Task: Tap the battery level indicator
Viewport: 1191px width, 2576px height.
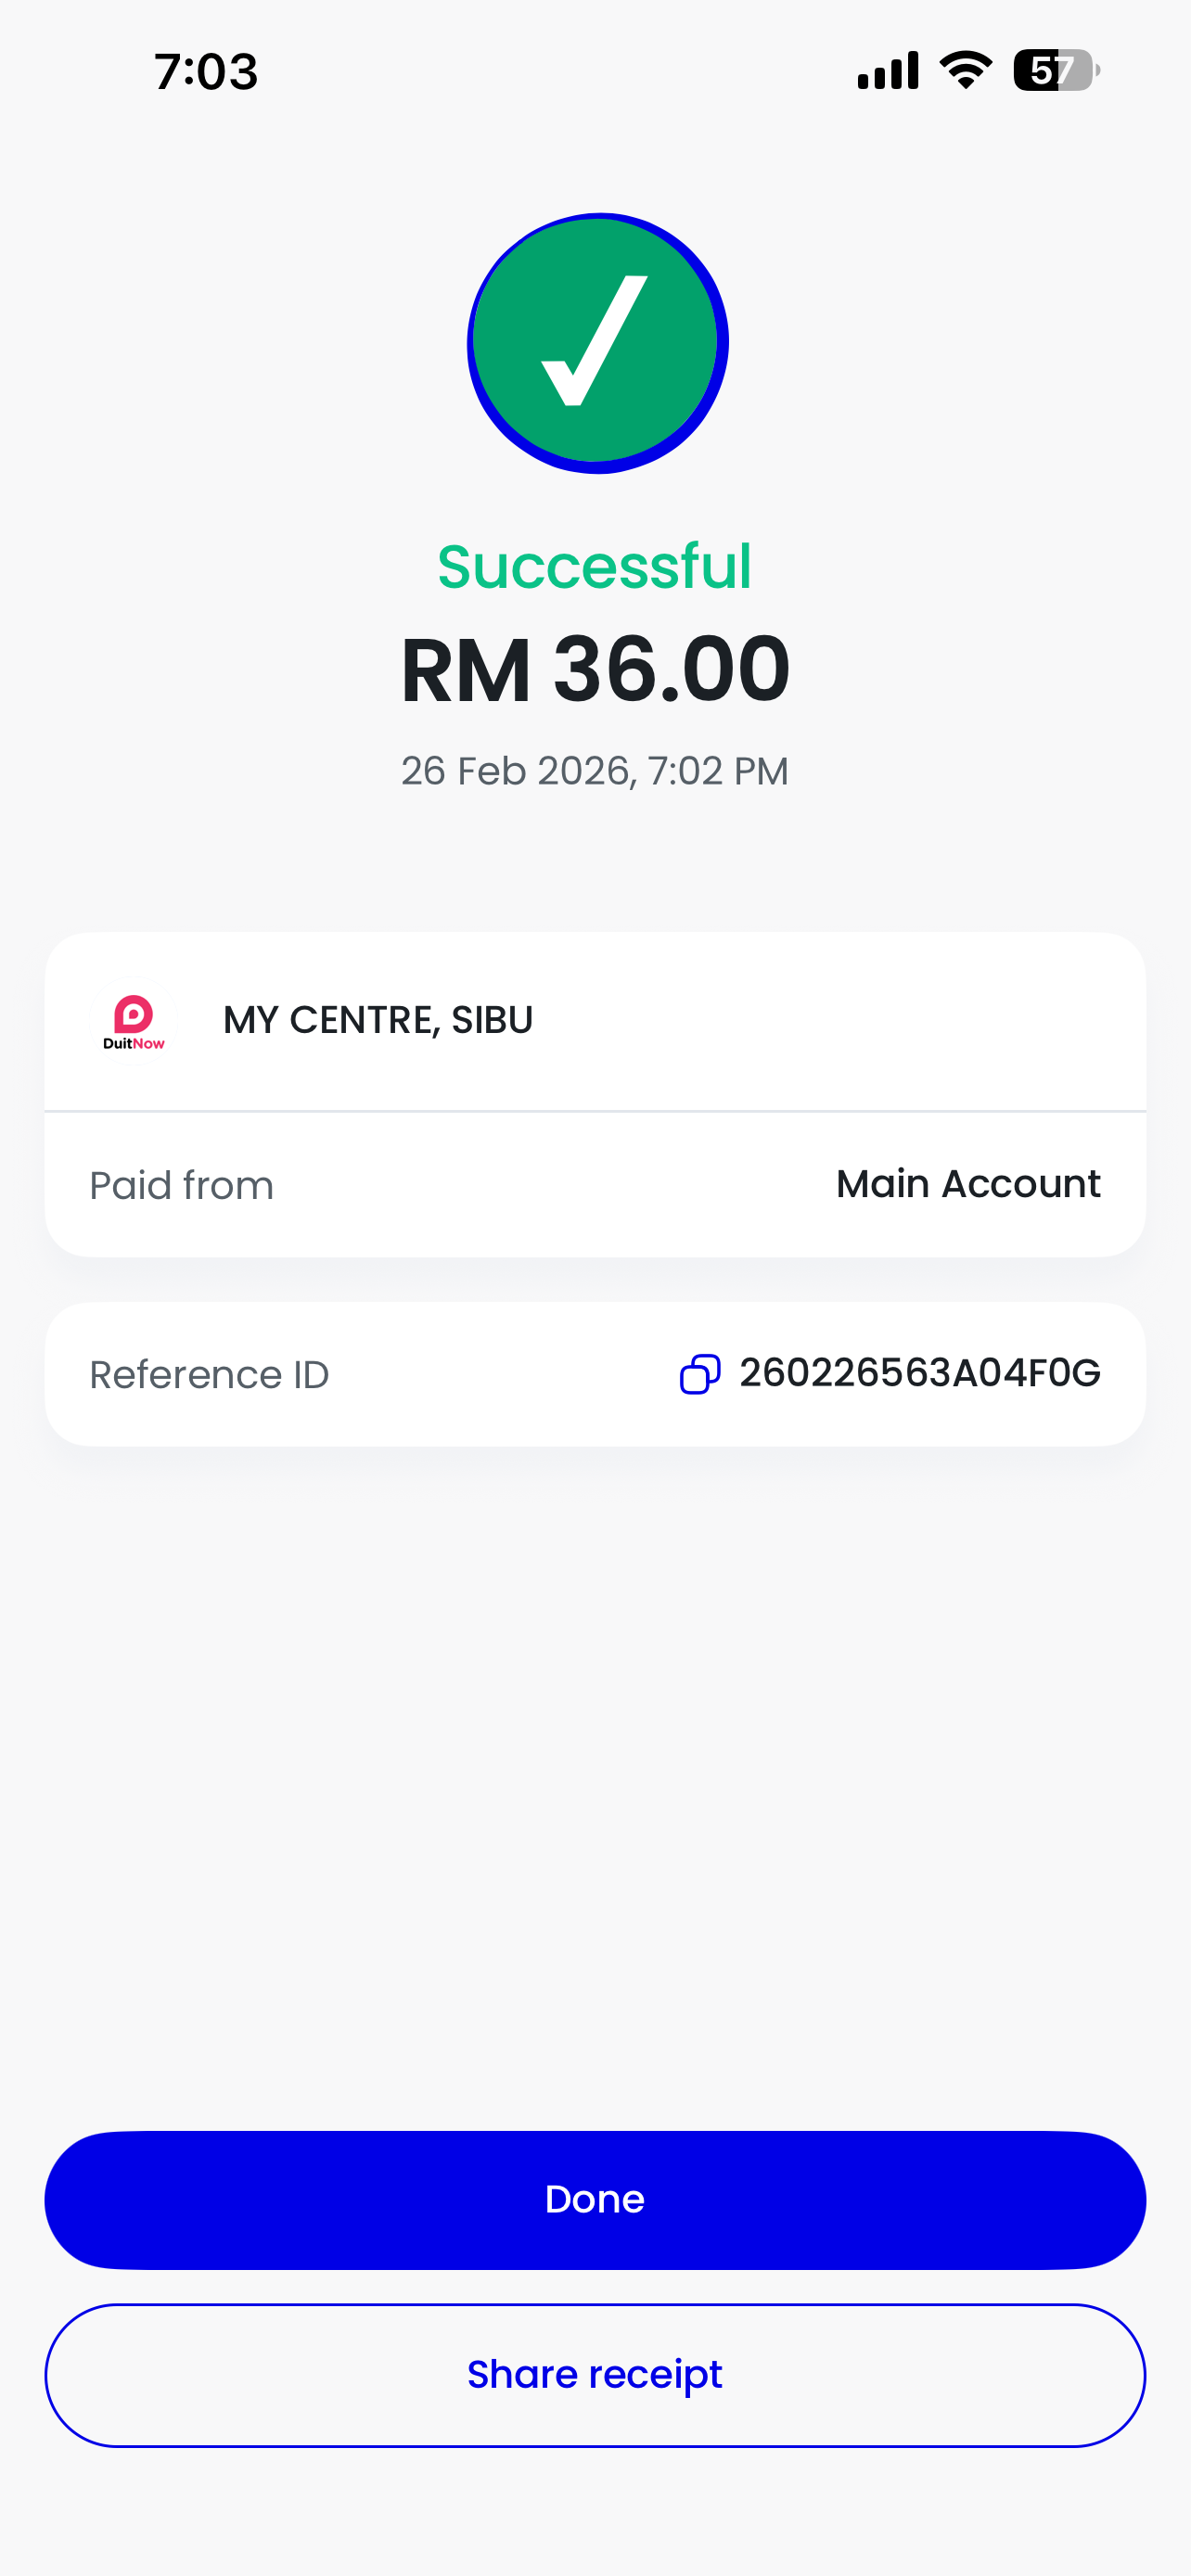Action: [1056, 70]
